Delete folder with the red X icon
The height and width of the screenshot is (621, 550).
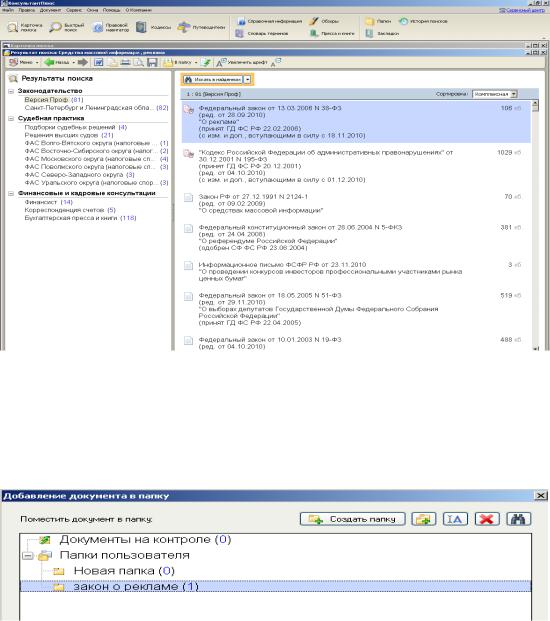(487, 519)
